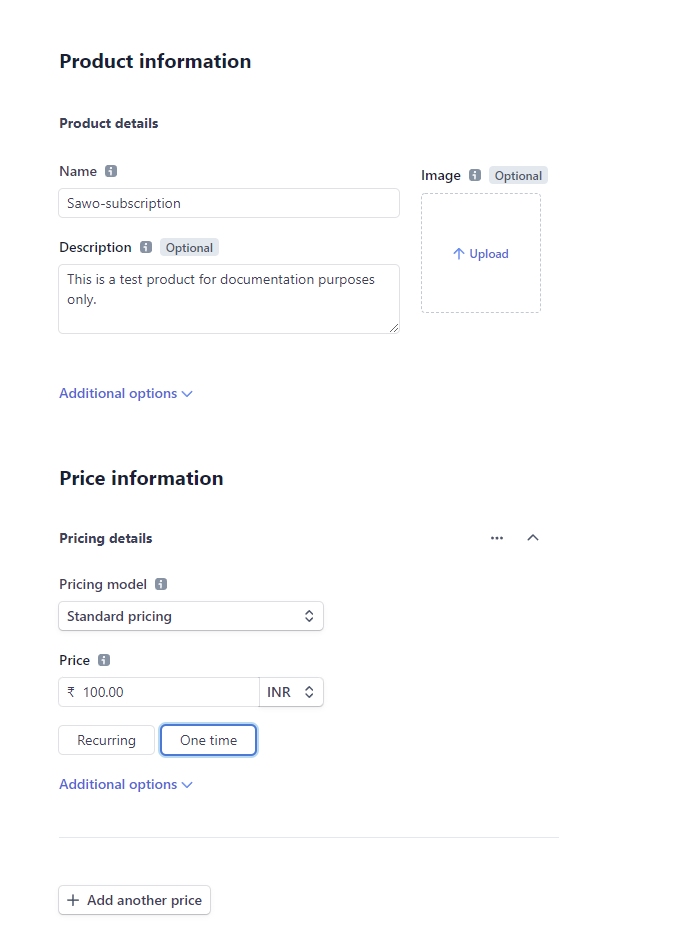679x951 pixels.
Task: Click inside the Description text area
Action: [x=228, y=298]
